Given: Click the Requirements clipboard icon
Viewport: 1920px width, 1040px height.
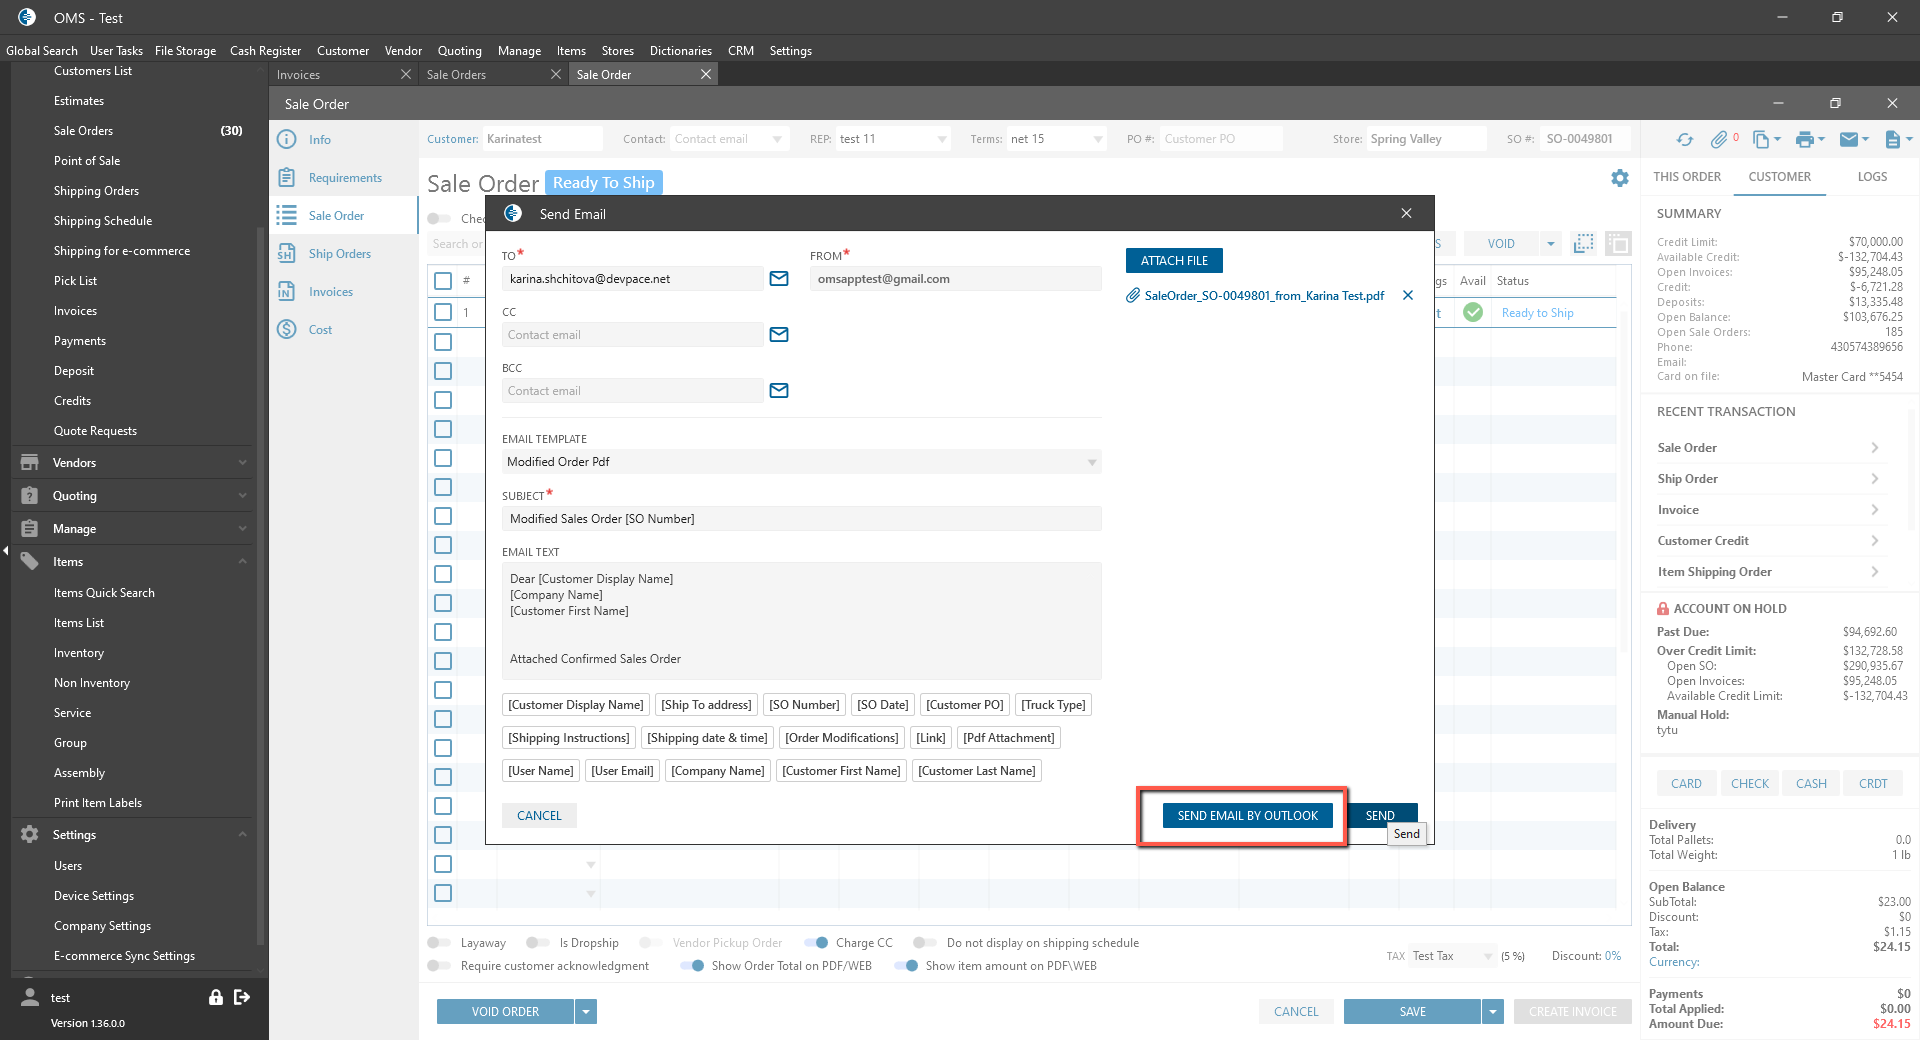Looking at the screenshot, I should click(x=287, y=178).
